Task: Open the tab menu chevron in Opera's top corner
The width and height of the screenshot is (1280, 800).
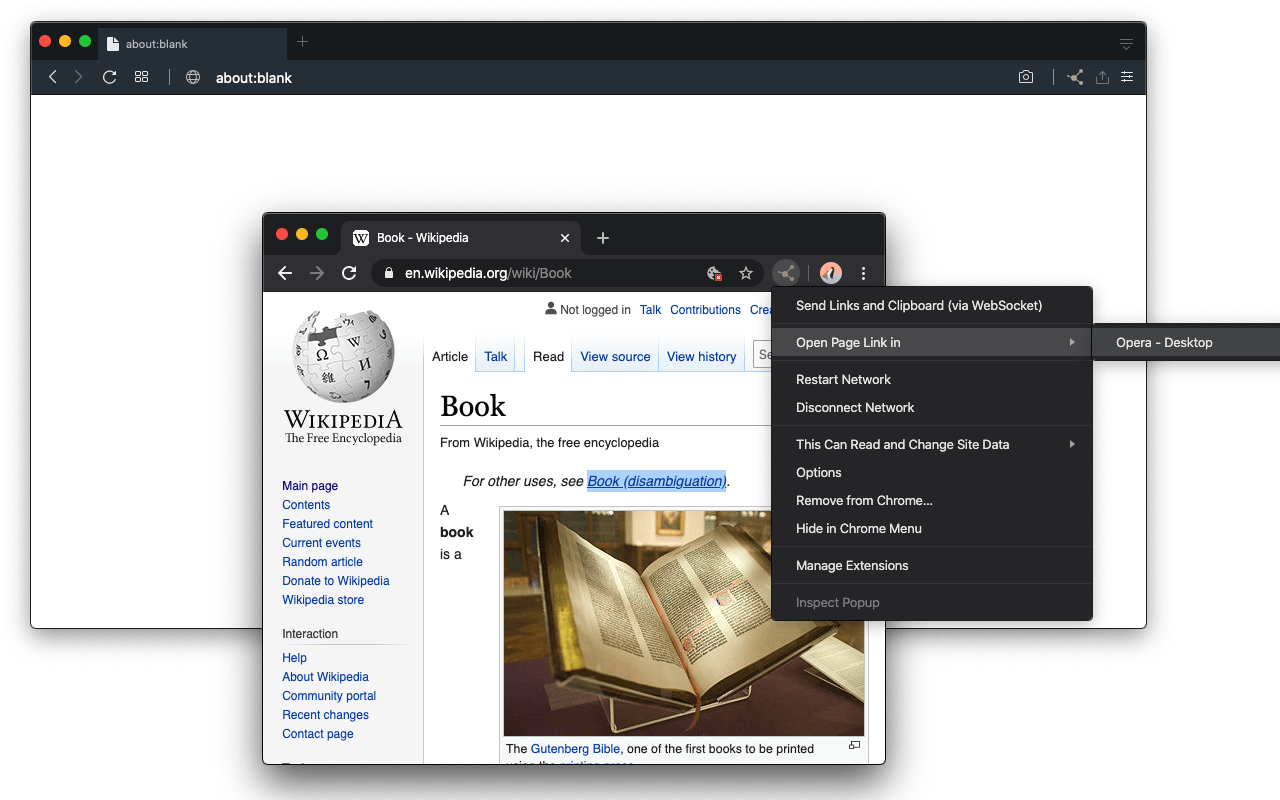Action: (1126, 42)
